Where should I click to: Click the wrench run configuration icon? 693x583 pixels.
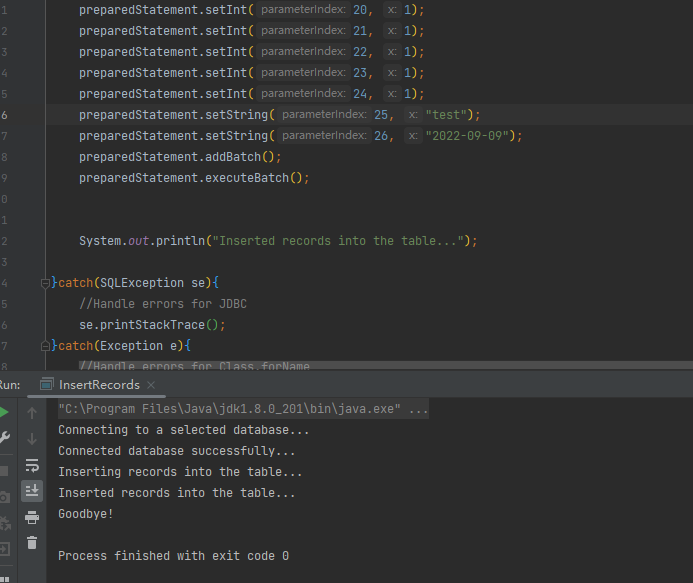point(4,438)
